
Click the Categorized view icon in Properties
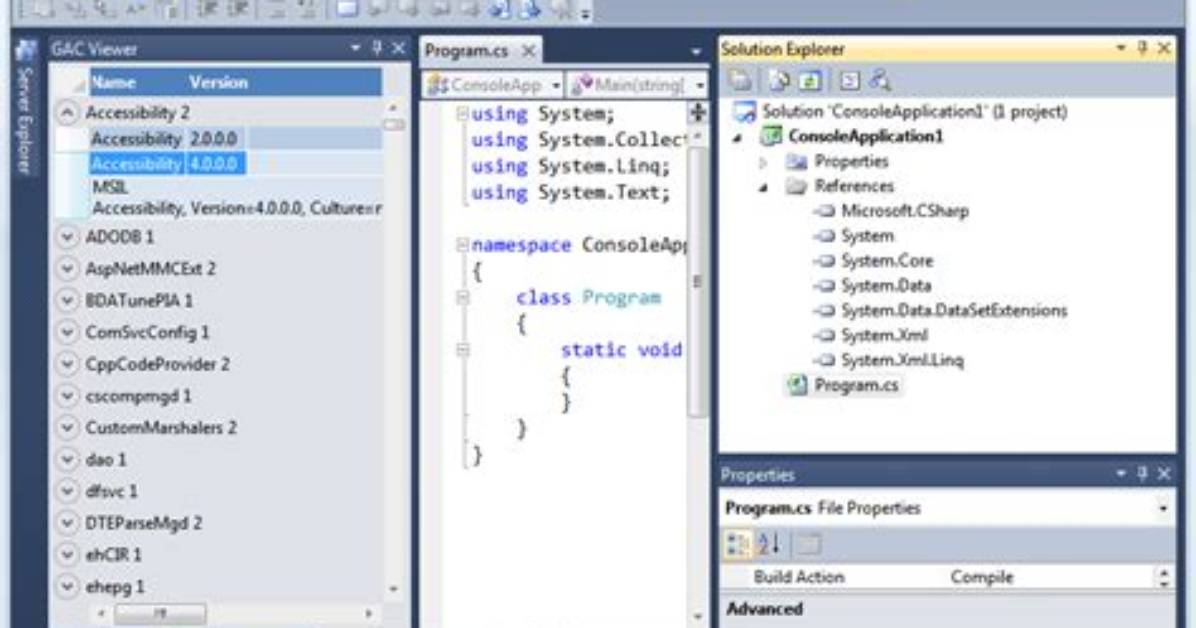[737, 544]
